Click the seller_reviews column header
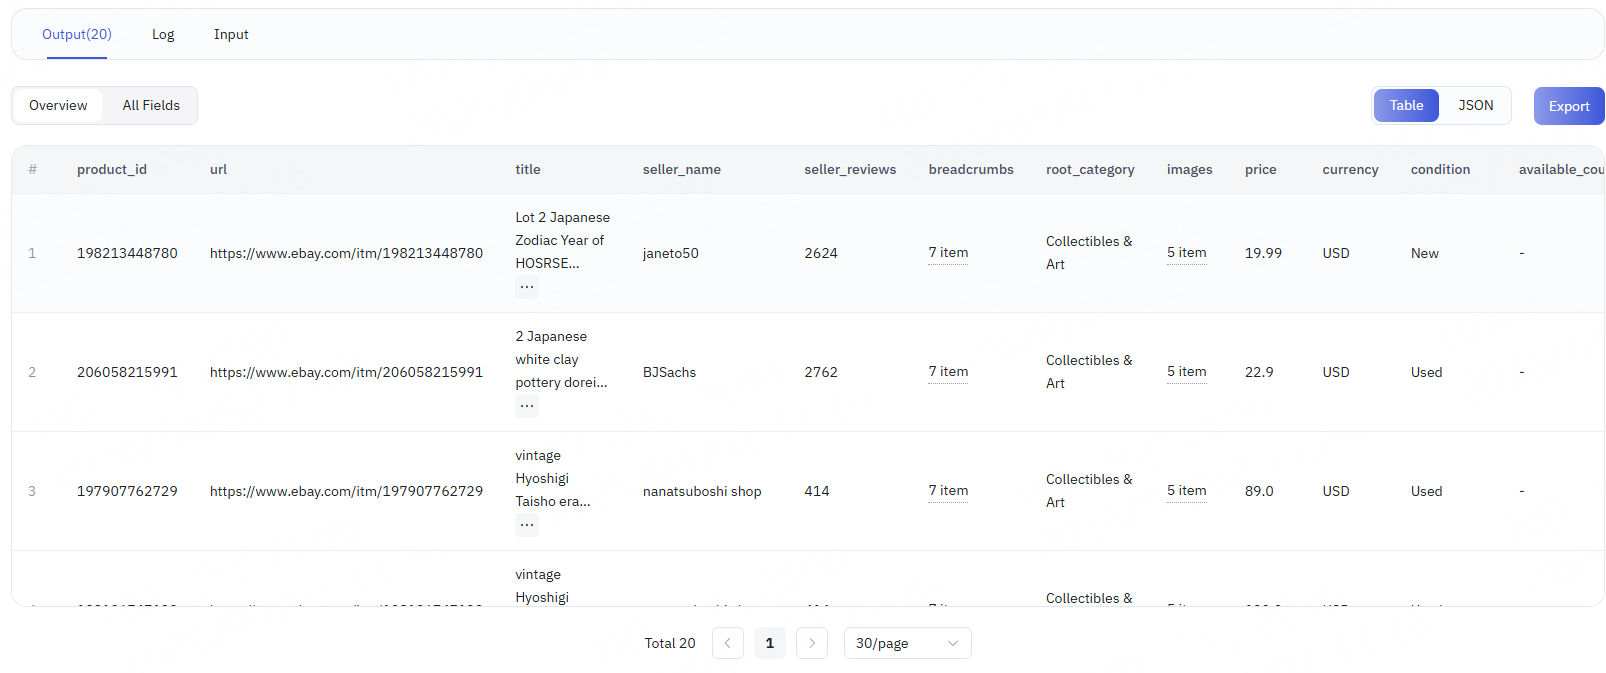 coord(850,169)
